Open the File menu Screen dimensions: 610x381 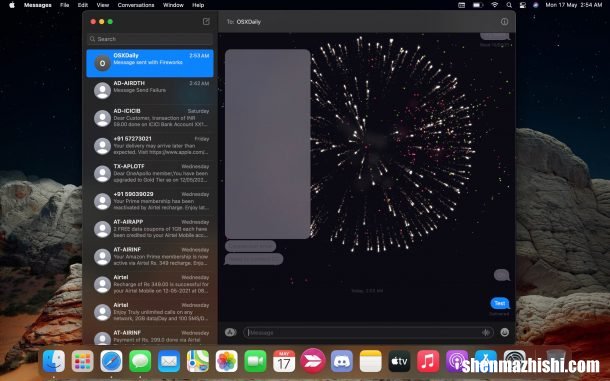pyautogui.click(x=65, y=5)
